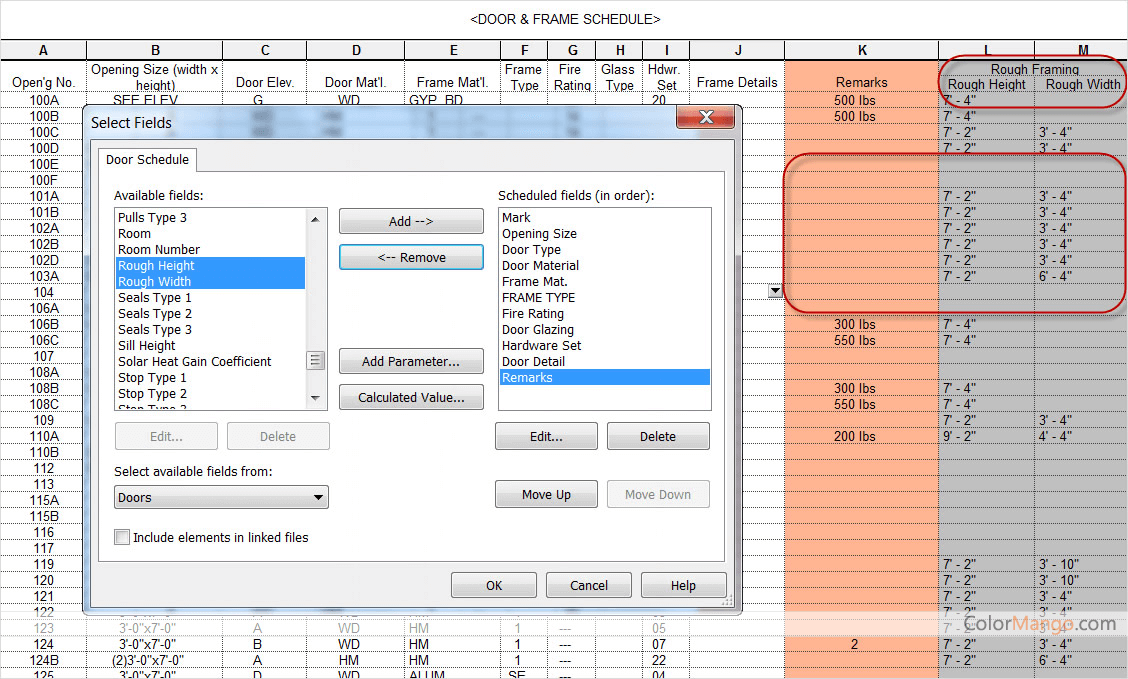1128x679 pixels.
Task: Choose Fire Rating in Scheduled fields
Action: tap(533, 314)
